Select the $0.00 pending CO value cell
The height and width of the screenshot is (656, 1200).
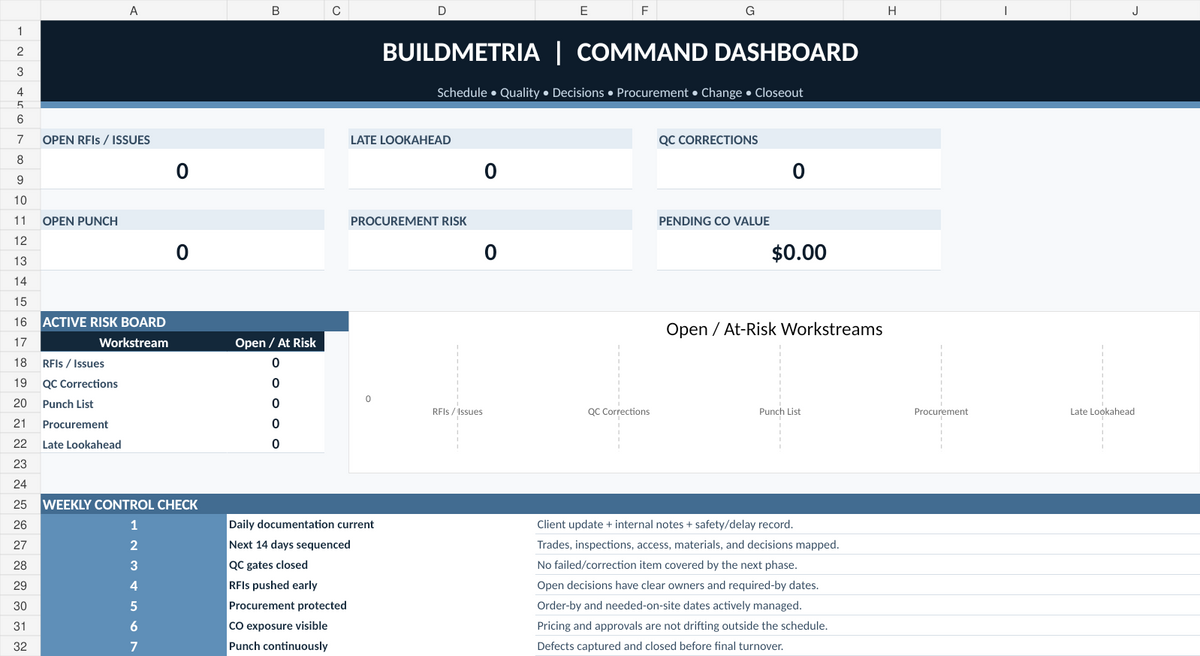798,251
